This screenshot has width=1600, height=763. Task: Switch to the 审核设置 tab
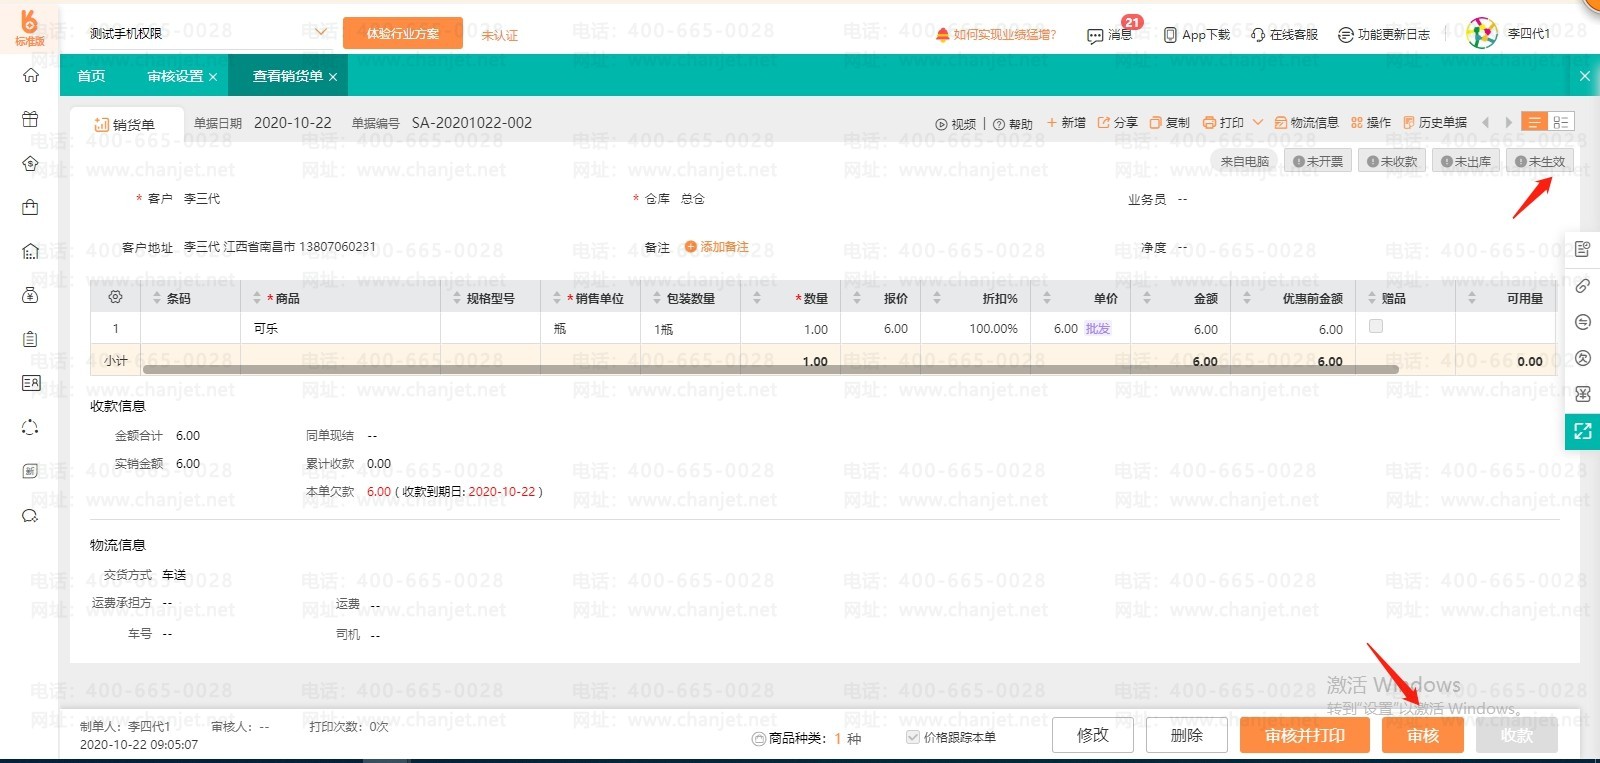pyautogui.click(x=175, y=76)
